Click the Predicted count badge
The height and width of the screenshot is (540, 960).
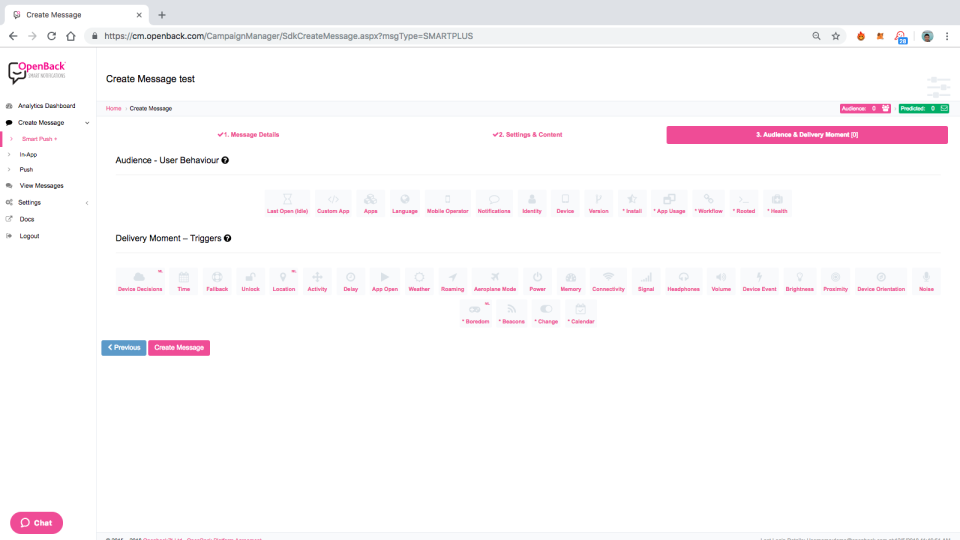tap(924, 108)
